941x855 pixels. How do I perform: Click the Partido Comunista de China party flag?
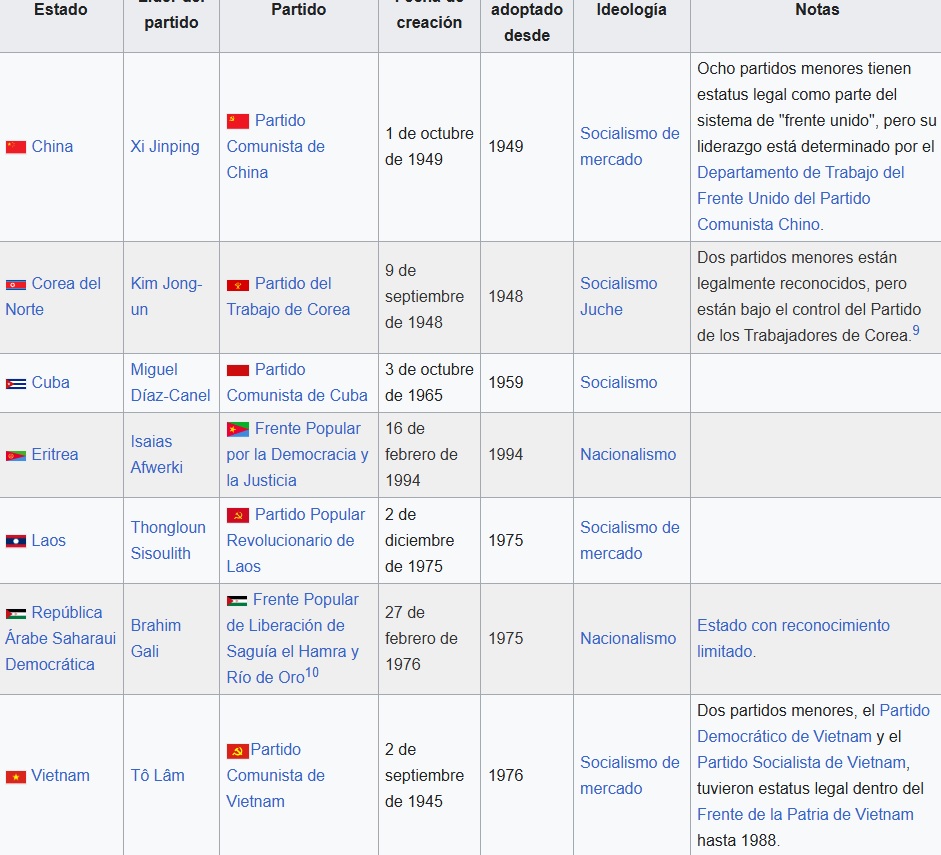[238, 121]
